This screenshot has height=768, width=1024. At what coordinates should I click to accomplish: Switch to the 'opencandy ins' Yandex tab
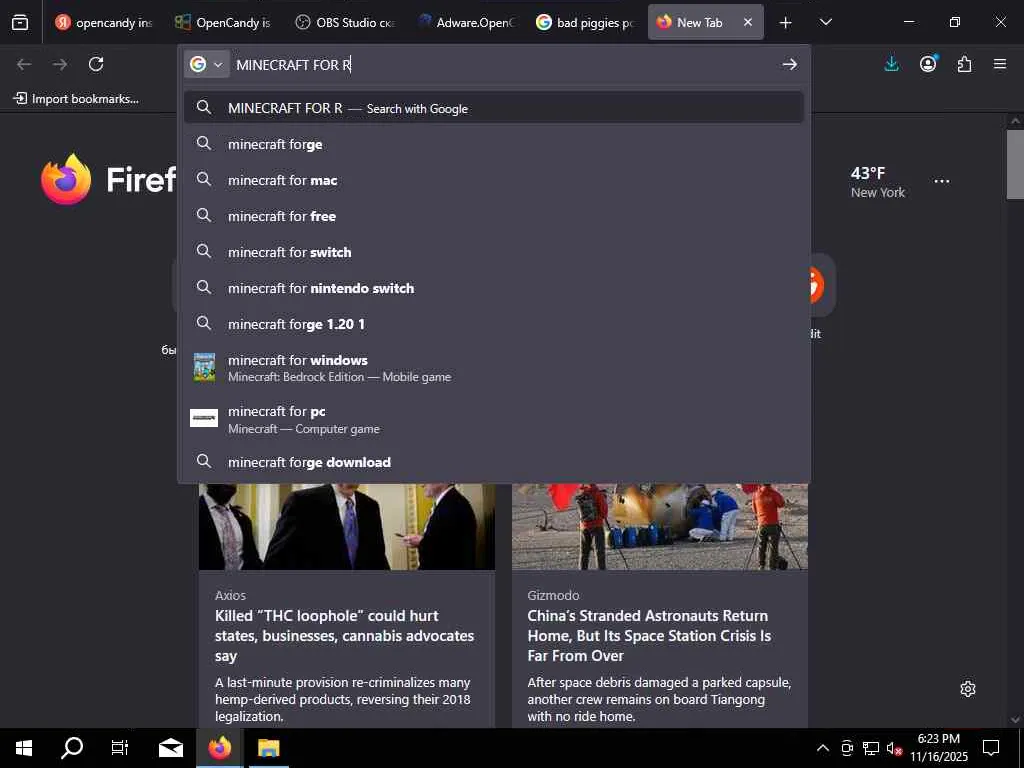103,22
